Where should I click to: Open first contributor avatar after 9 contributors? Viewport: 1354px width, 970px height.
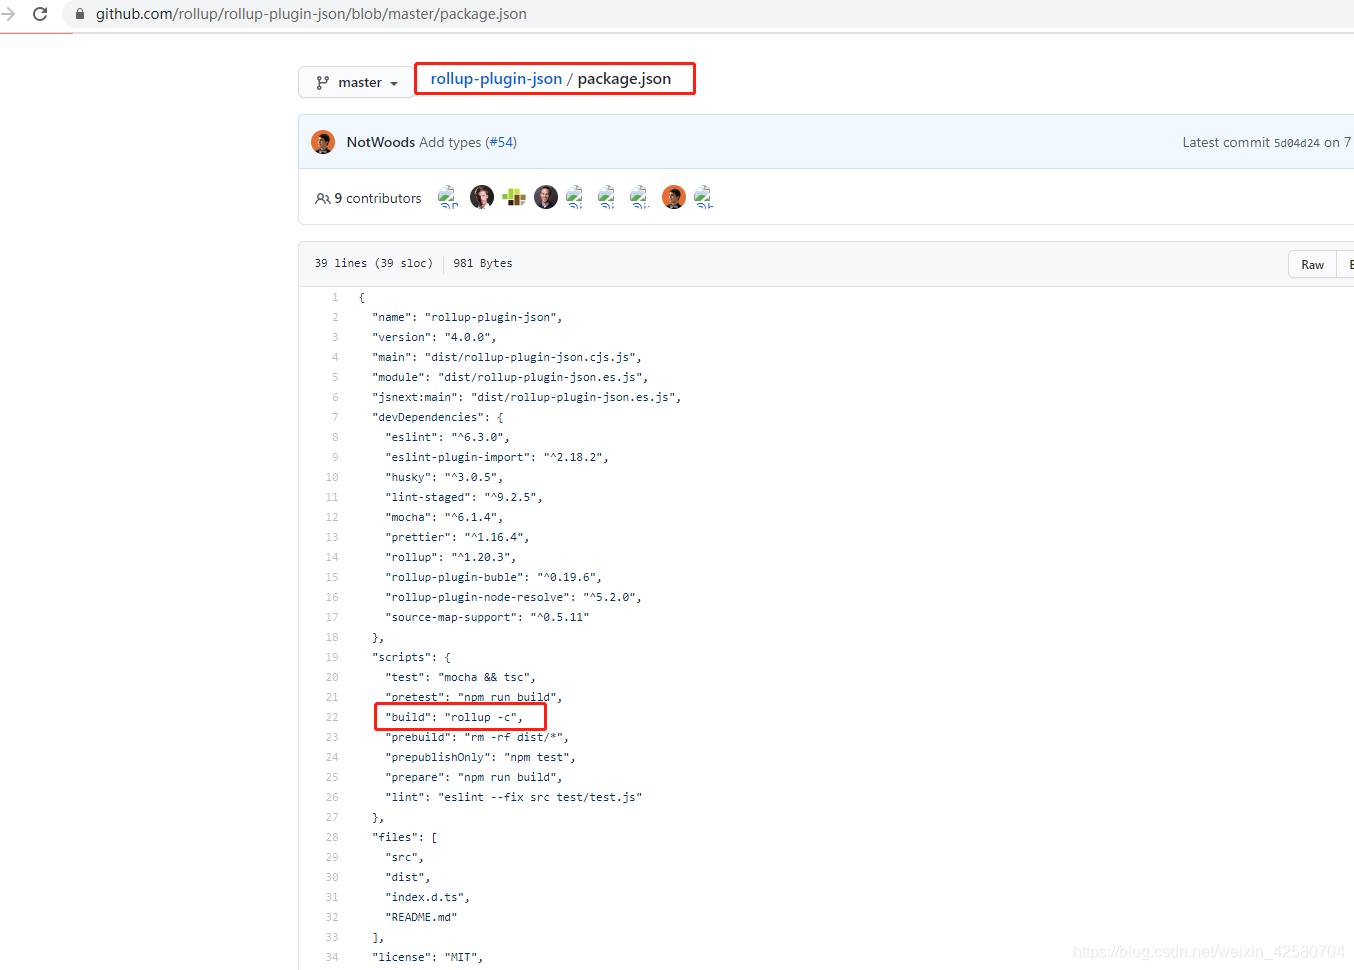449,197
